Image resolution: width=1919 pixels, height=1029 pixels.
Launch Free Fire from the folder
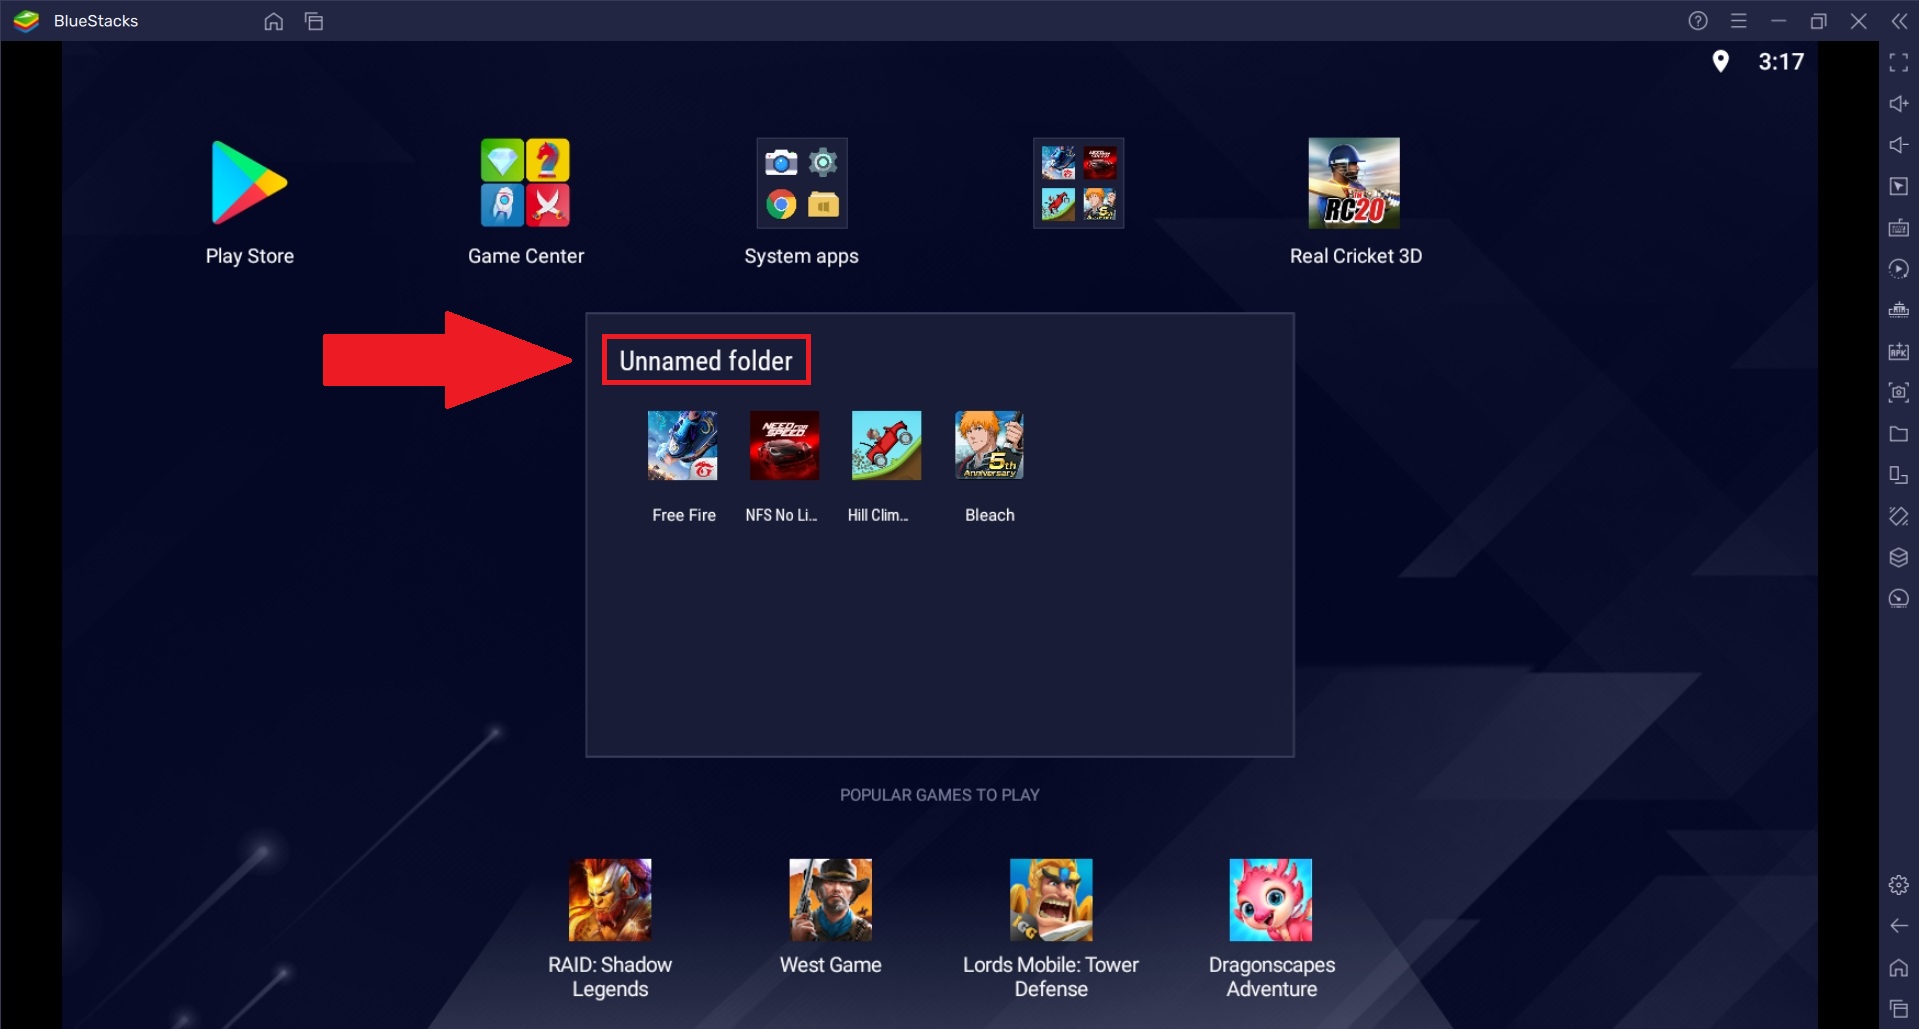(x=683, y=445)
